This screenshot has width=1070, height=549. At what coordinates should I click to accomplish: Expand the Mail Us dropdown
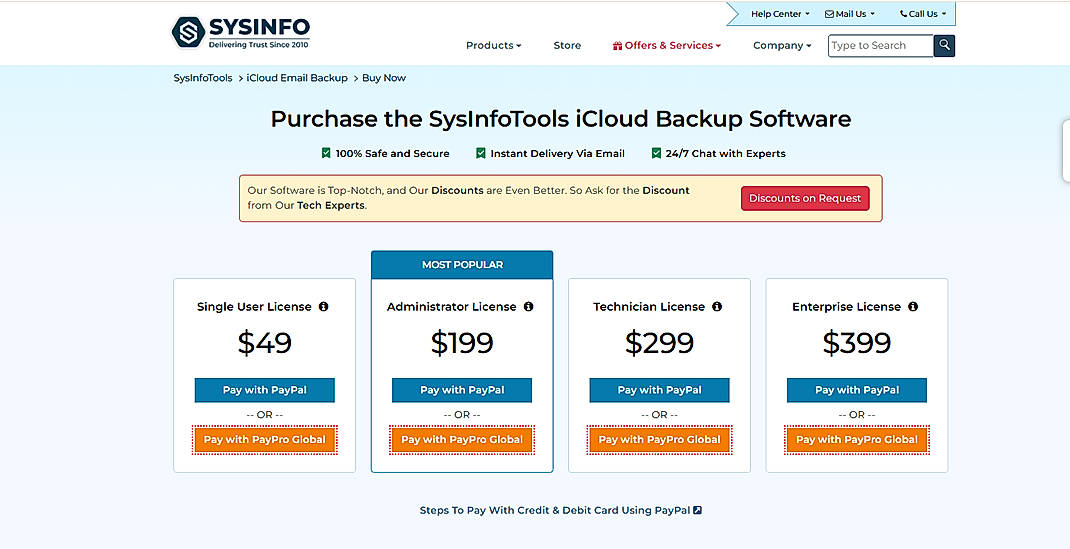tap(850, 14)
